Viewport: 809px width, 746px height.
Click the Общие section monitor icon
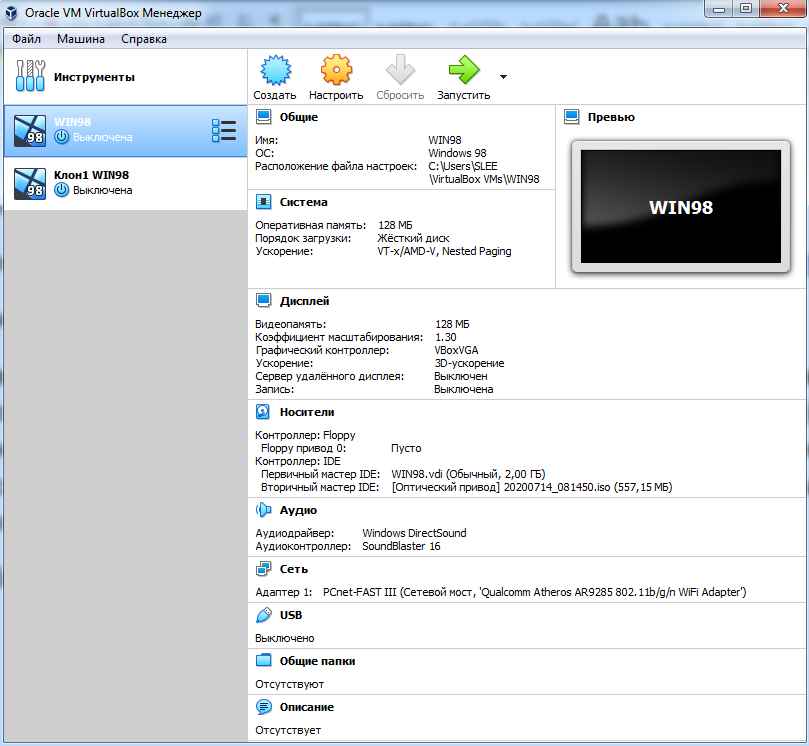point(264,117)
